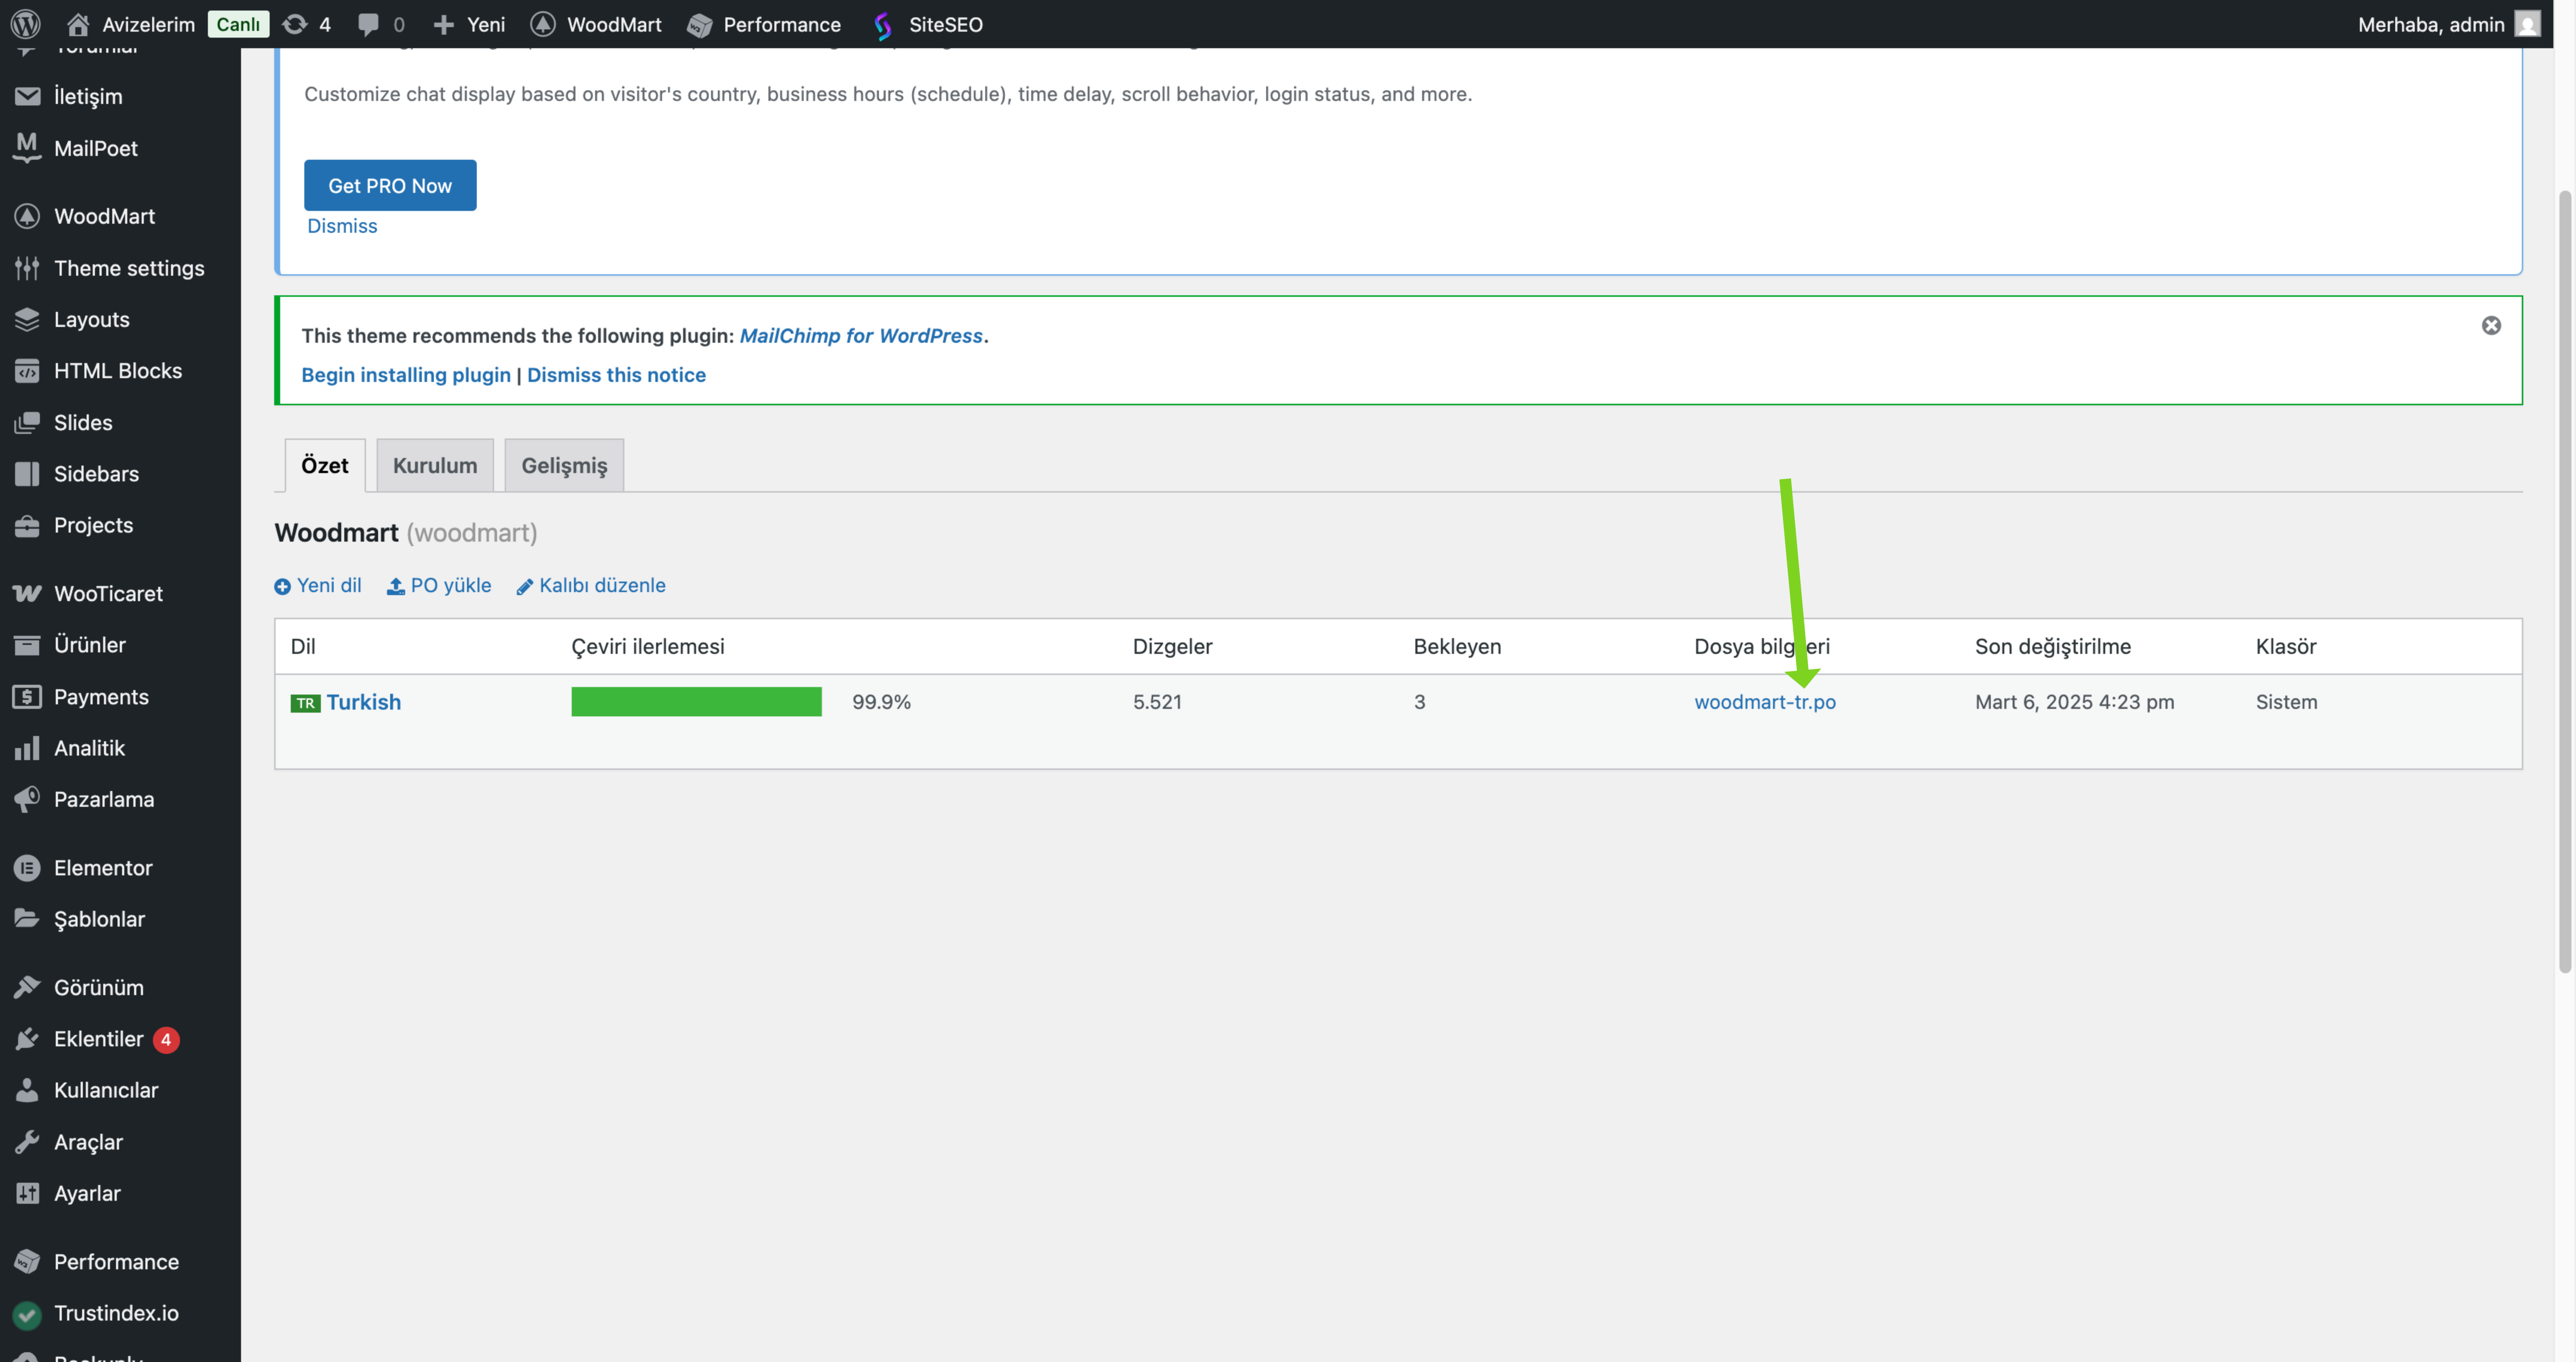Open the HTML Blocks icon

point(27,371)
